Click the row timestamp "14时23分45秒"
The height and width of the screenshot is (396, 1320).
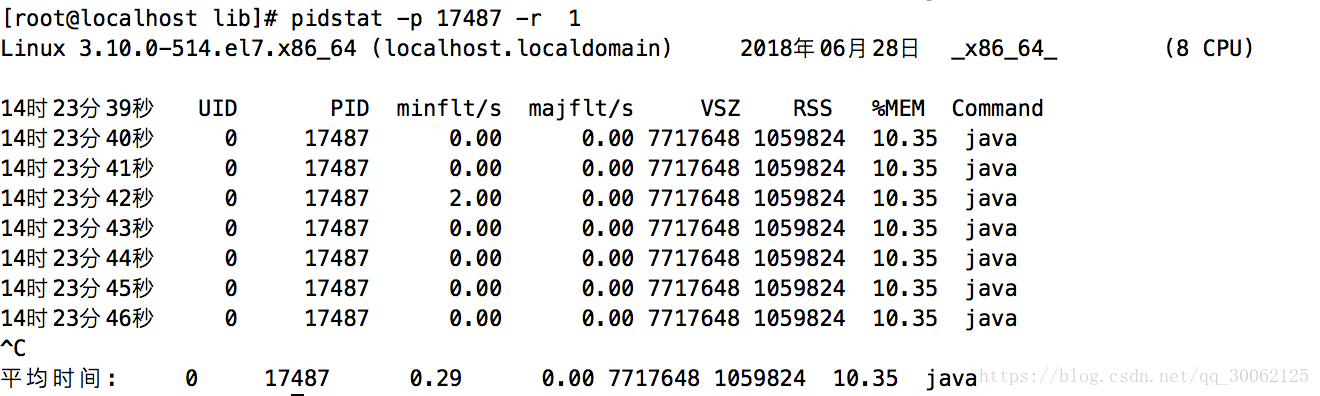click(x=77, y=288)
